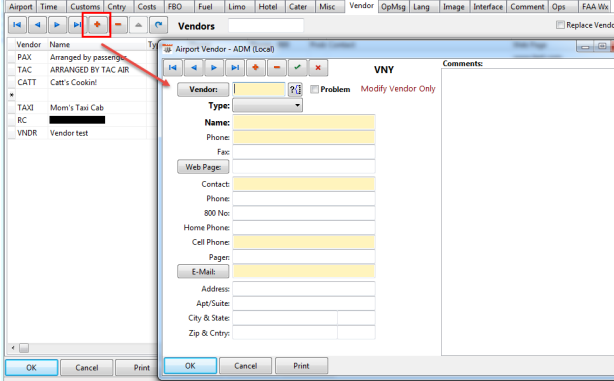Click the Name input field
Screen dimensions: 614x381
click(x=304, y=123)
